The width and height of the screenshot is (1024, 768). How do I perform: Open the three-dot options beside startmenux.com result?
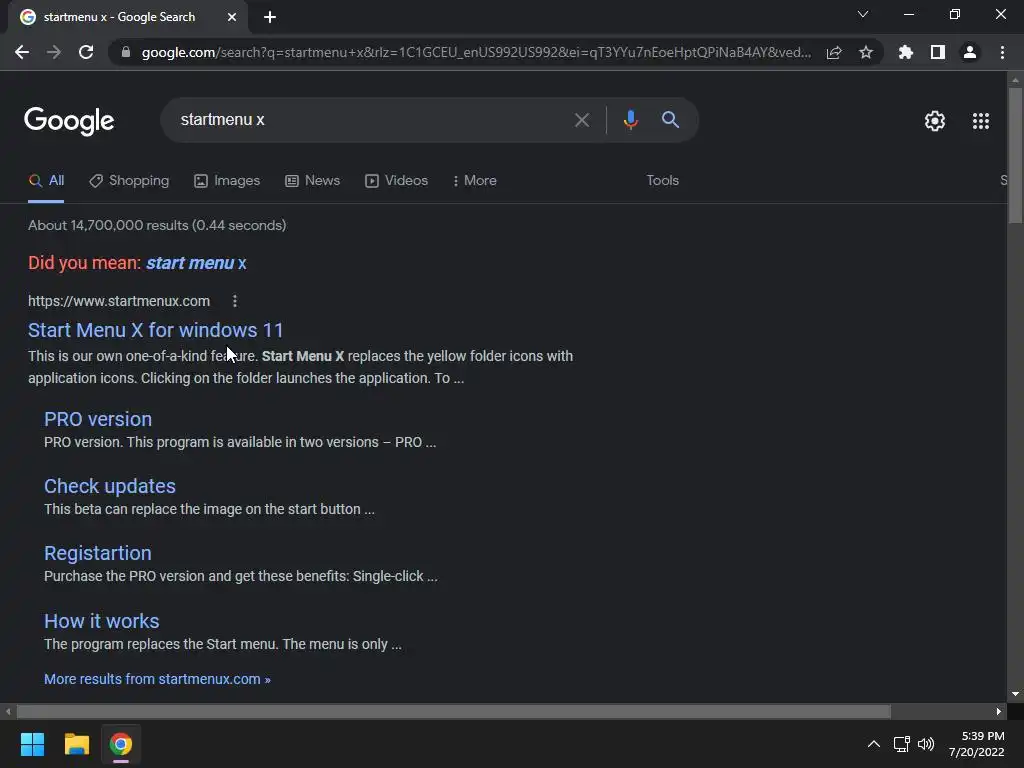(x=235, y=301)
